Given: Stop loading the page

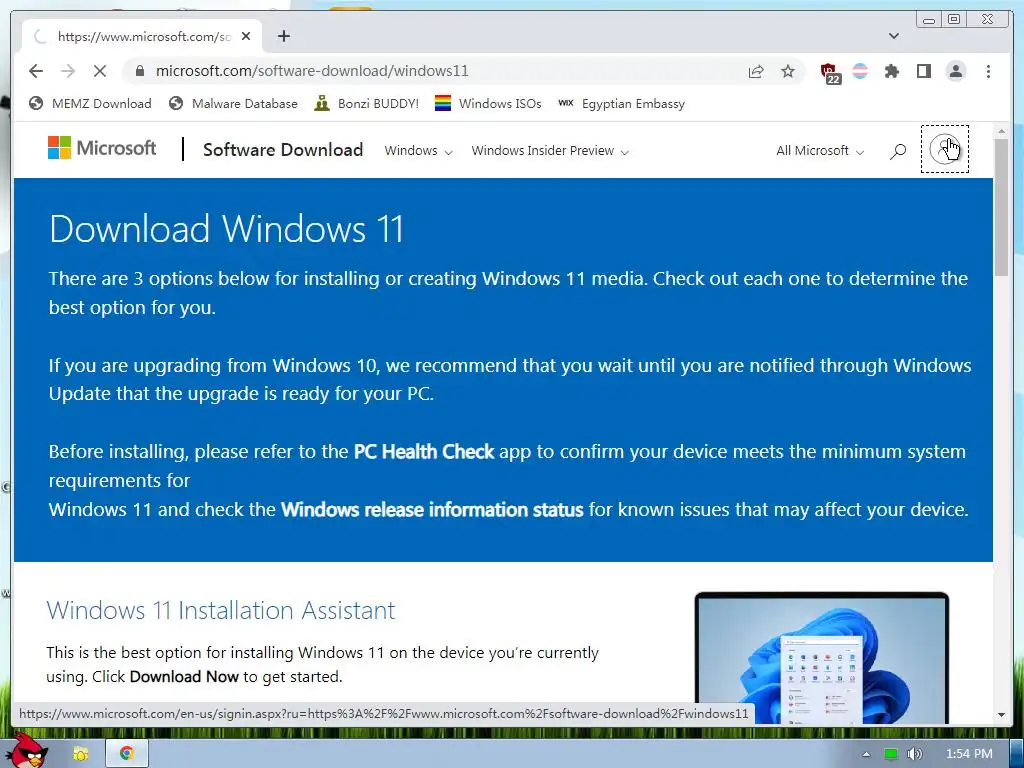Looking at the screenshot, I should pyautogui.click(x=100, y=71).
